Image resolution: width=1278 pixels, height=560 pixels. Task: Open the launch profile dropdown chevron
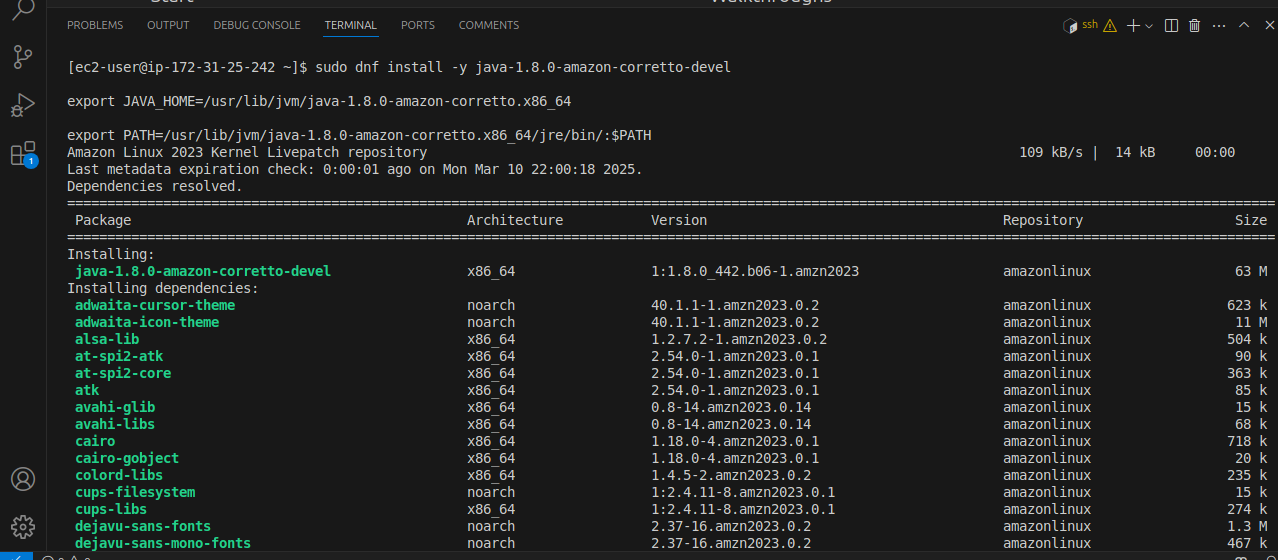[1149, 25]
